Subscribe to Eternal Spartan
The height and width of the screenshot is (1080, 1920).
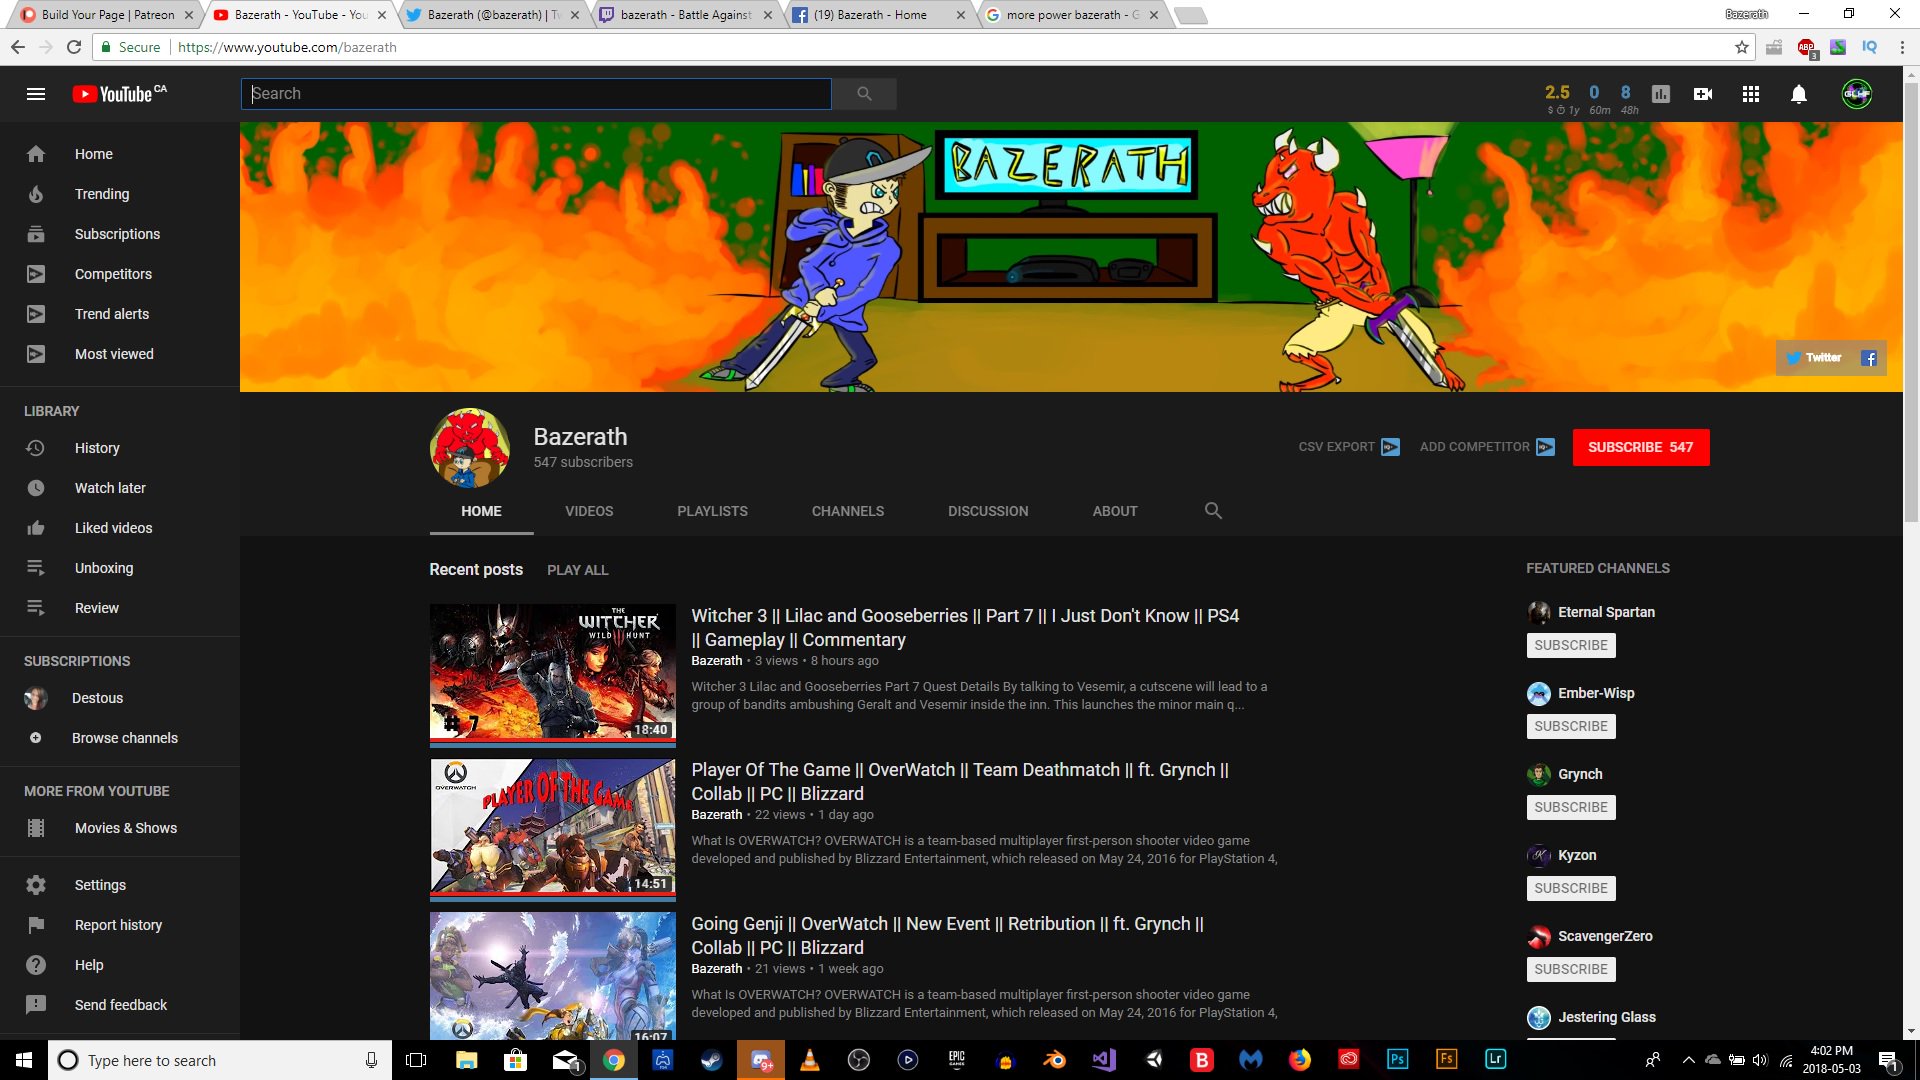point(1571,645)
